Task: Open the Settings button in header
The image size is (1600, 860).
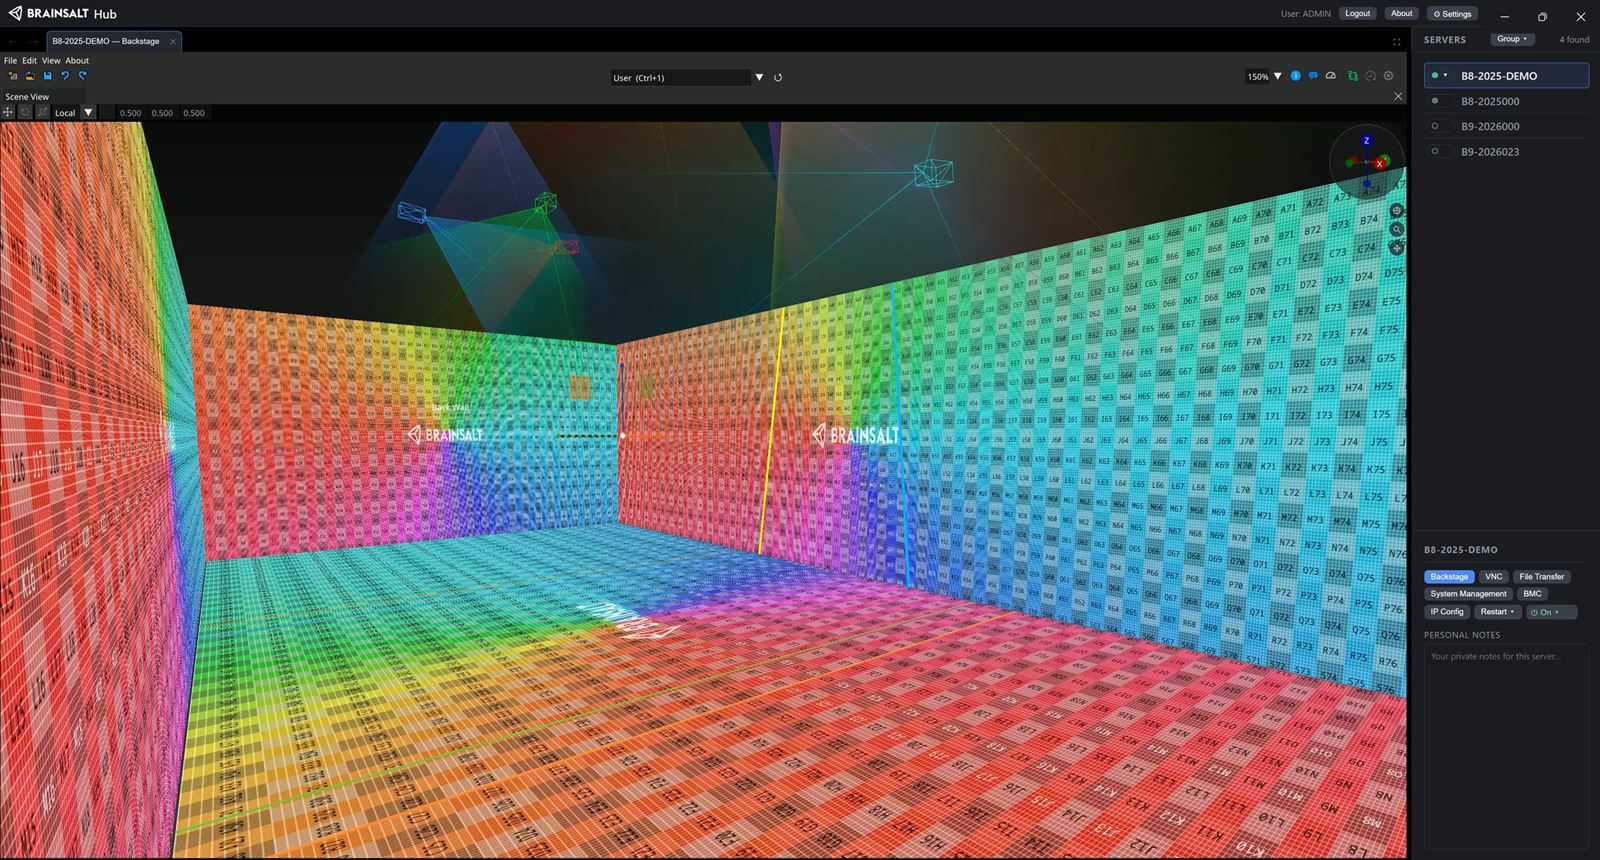Action: pos(1452,14)
